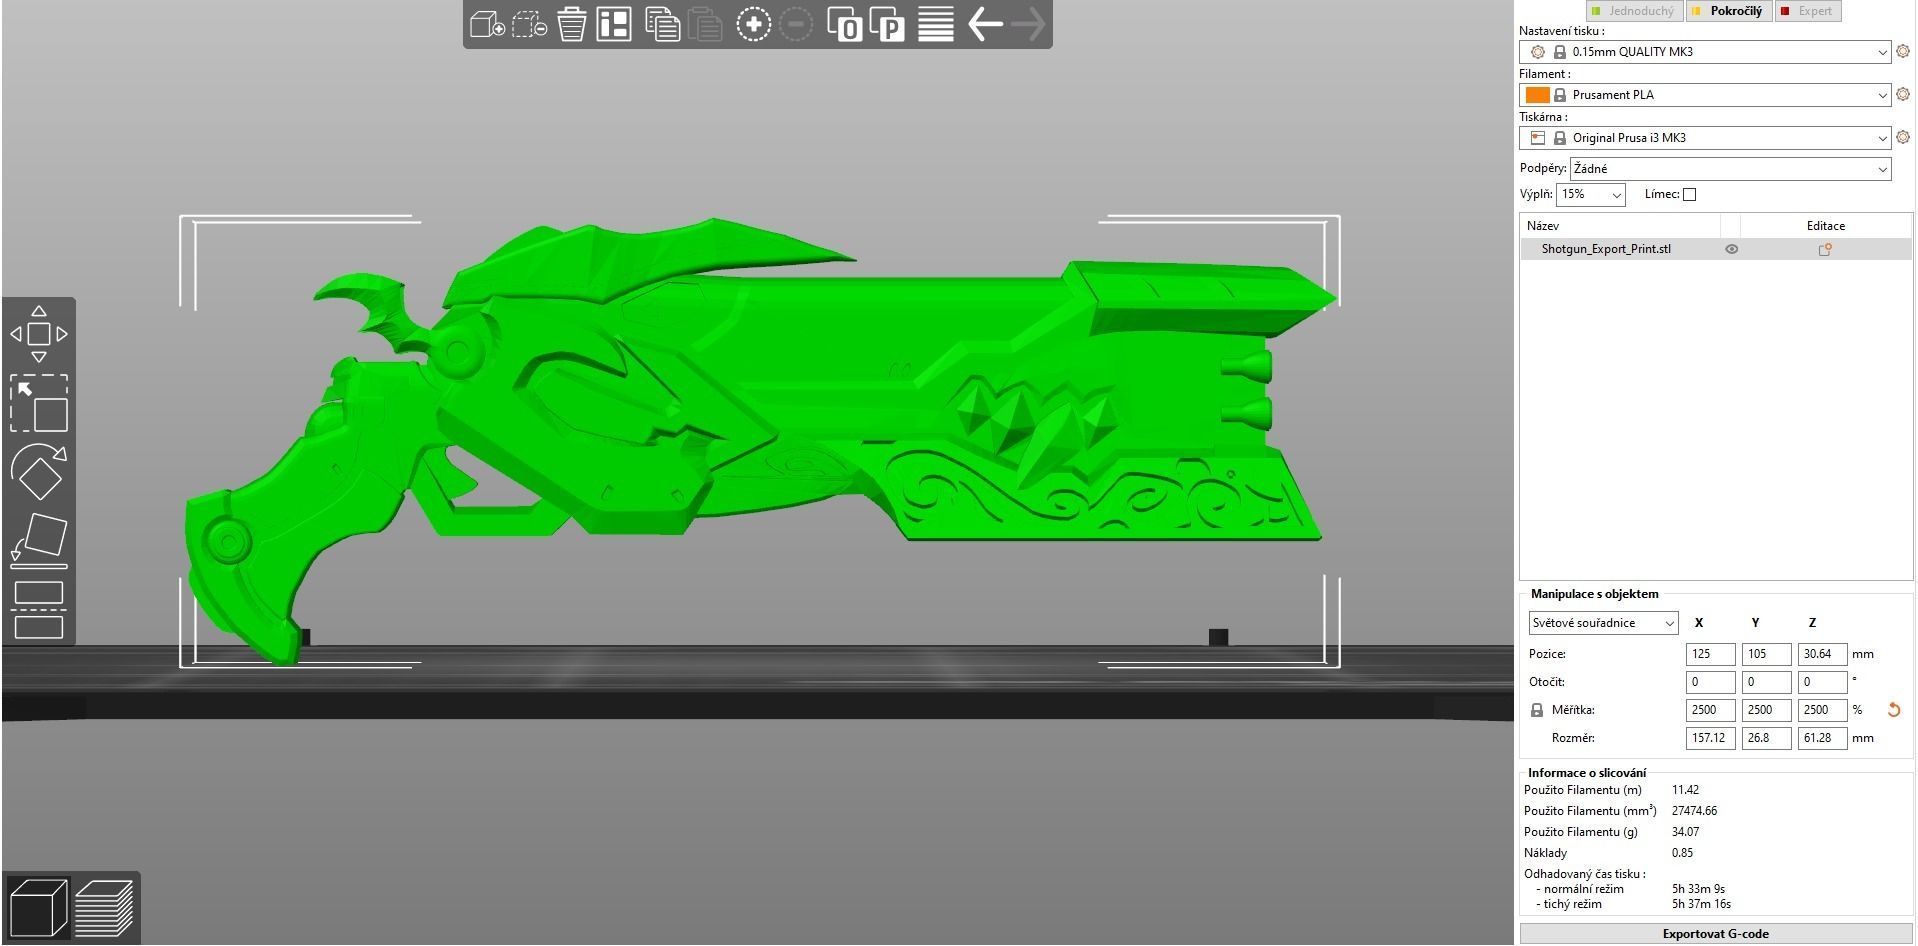
Task: Select the Place on face tool
Action: click(x=39, y=540)
